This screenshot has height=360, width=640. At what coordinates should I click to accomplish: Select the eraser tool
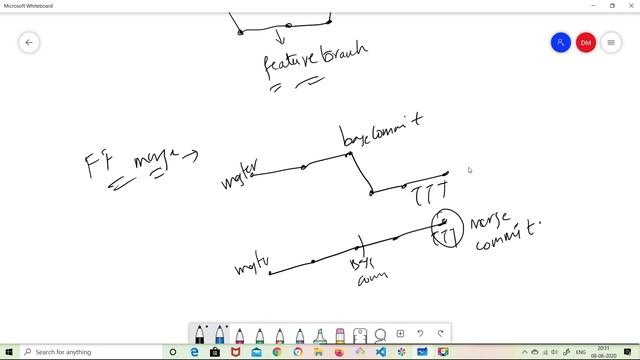coord(340,336)
